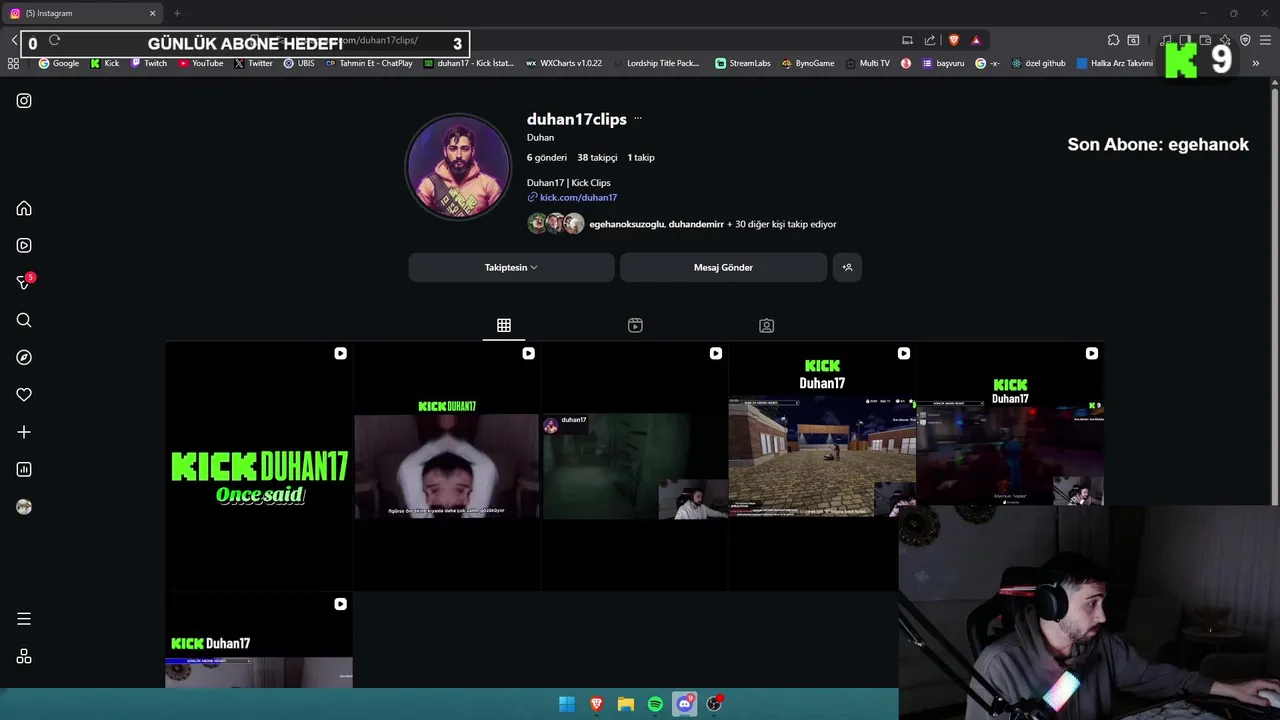View the 38 takipçi followers list

pos(597,158)
